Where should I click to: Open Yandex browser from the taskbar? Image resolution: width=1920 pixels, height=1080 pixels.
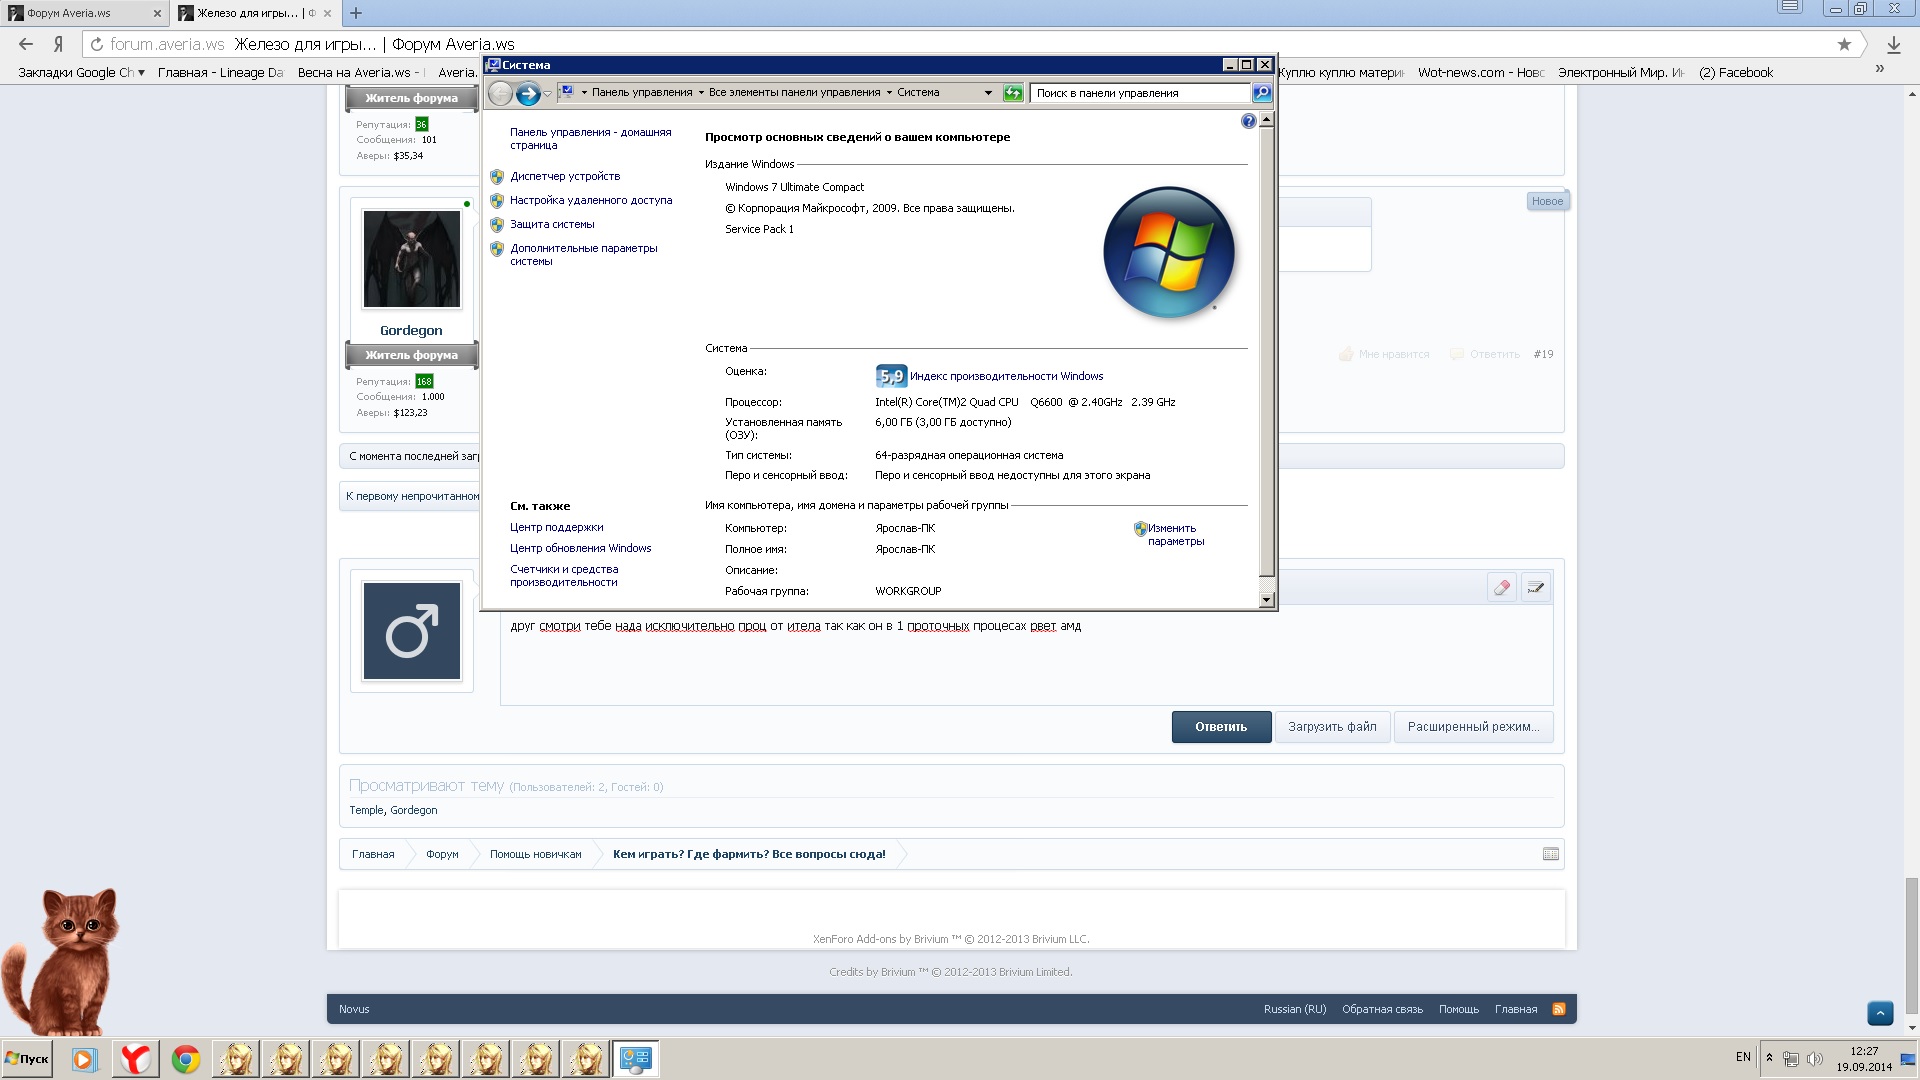coord(135,1059)
